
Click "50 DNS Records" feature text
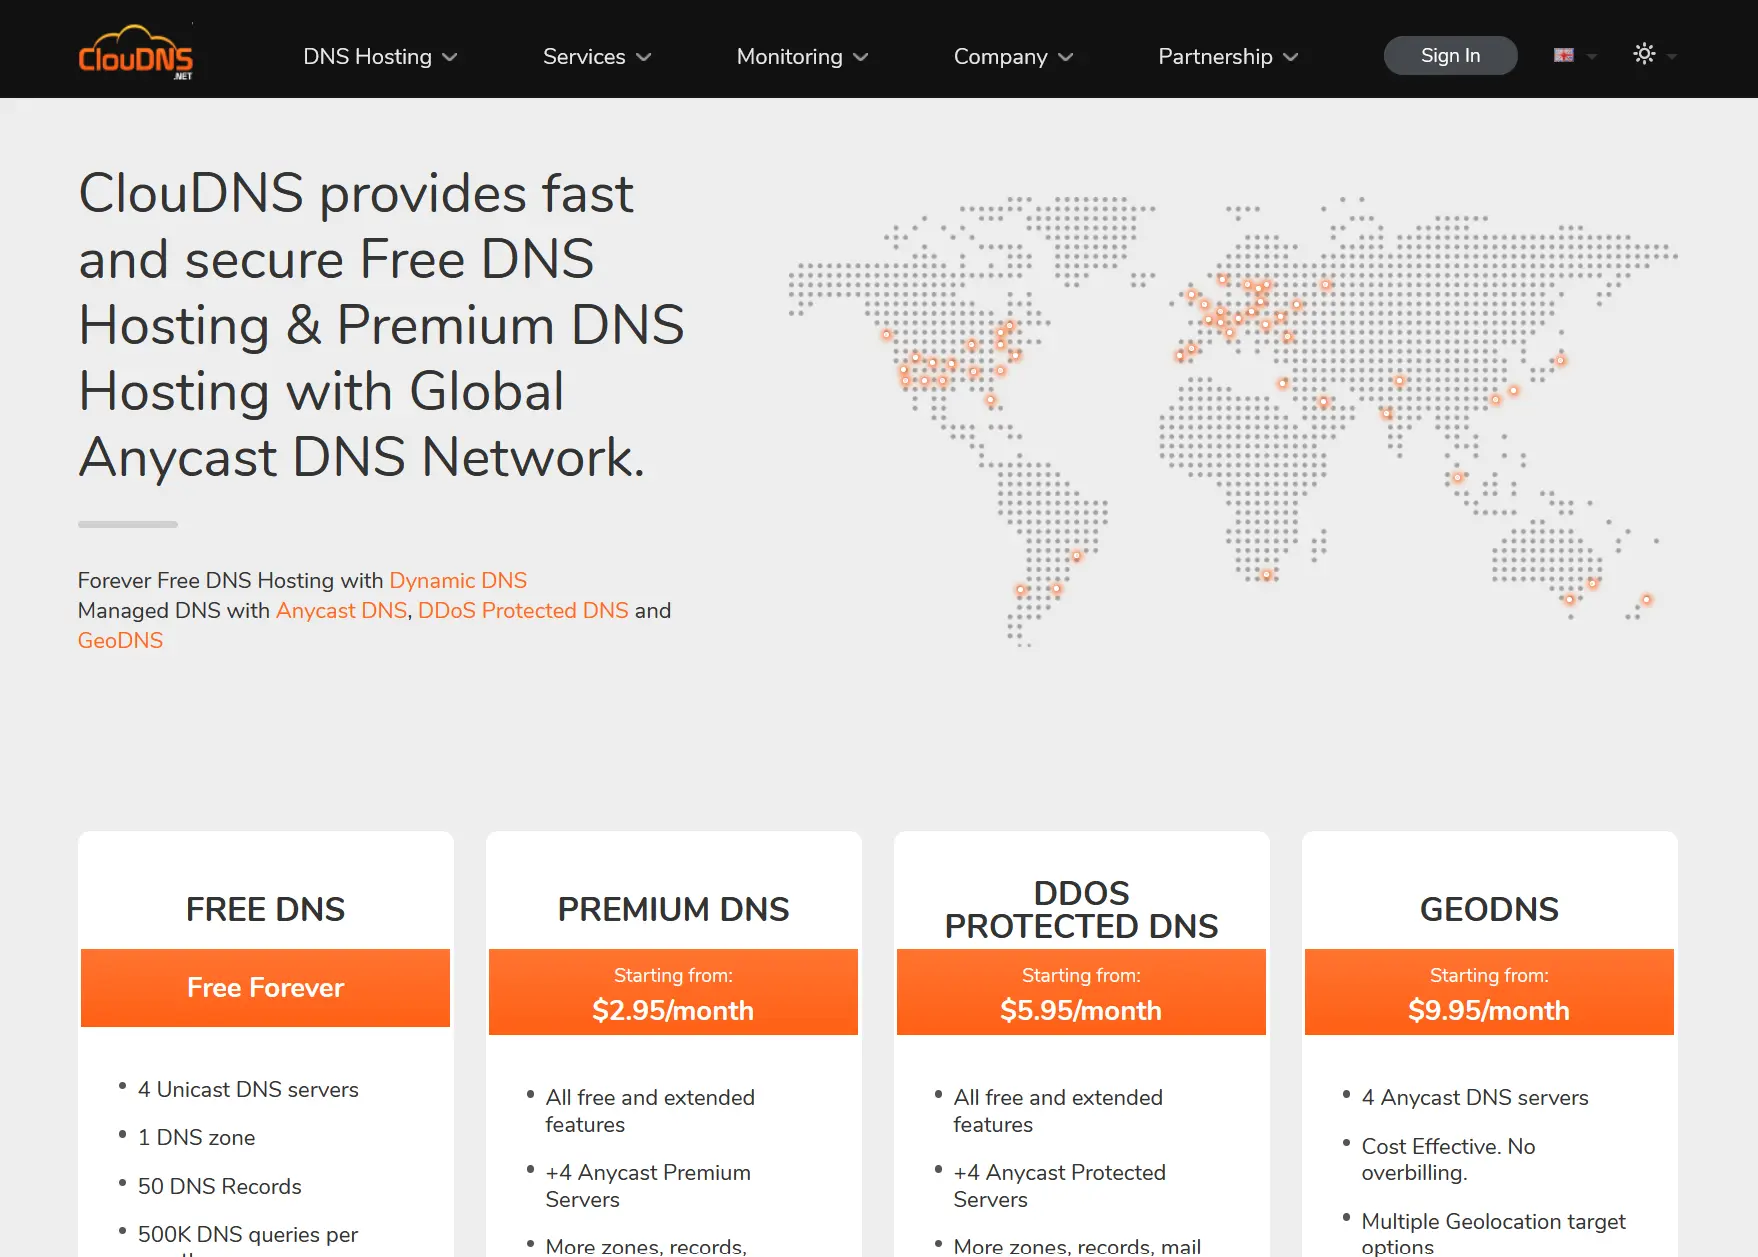(x=219, y=1187)
